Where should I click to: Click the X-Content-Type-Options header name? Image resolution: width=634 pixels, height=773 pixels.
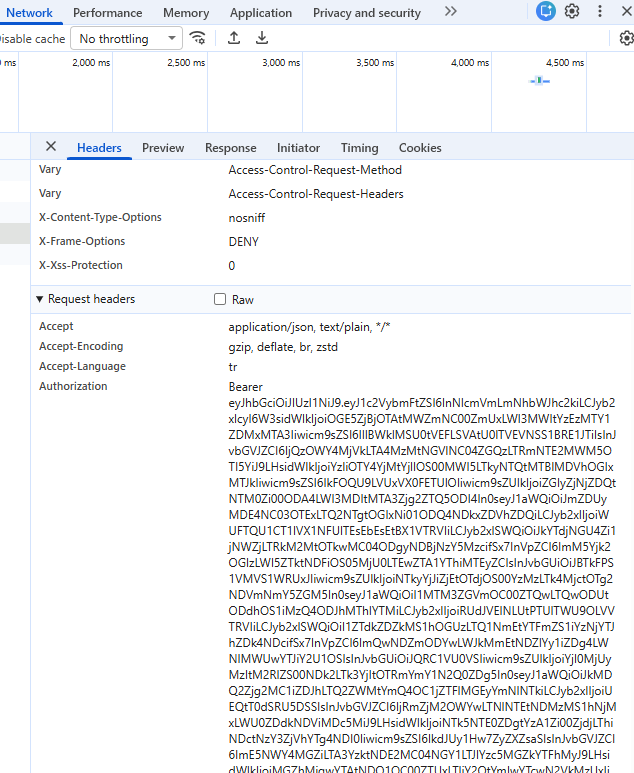(x=100, y=217)
